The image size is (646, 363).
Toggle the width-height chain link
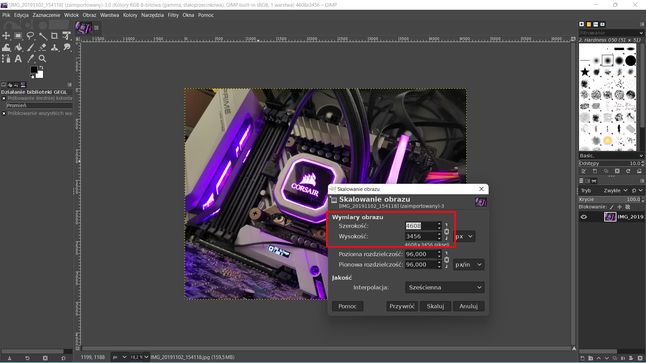pyautogui.click(x=447, y=232)
